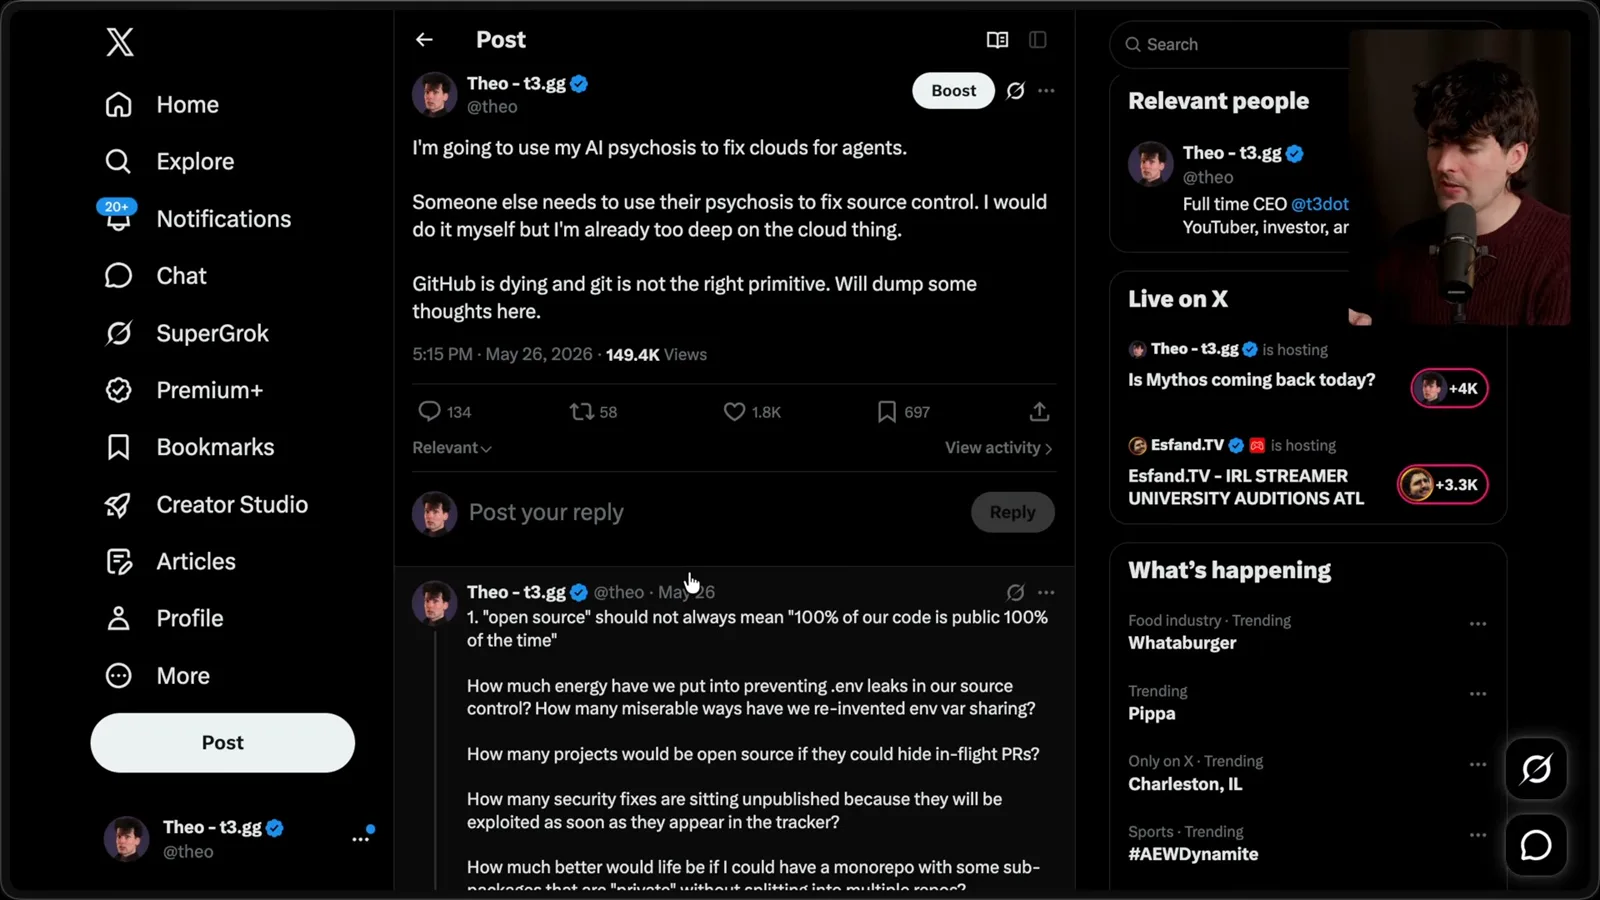The width and height of the screenshot is (1600, 900).
Task: Click the share icon on main post
Action: tap(1039, 412)
